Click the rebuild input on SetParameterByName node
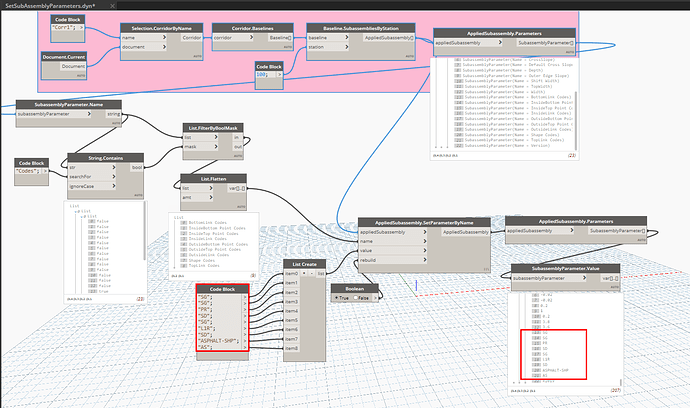This screenshot has width=690, height=408. [x=393, y=260]
